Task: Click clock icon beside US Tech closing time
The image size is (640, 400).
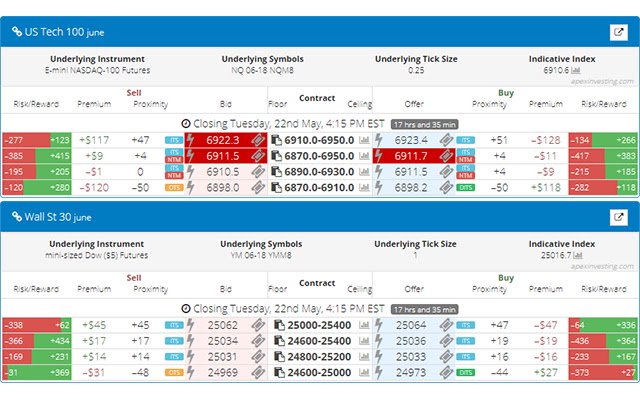Action: pyautogui.click(x=186, y=124)
